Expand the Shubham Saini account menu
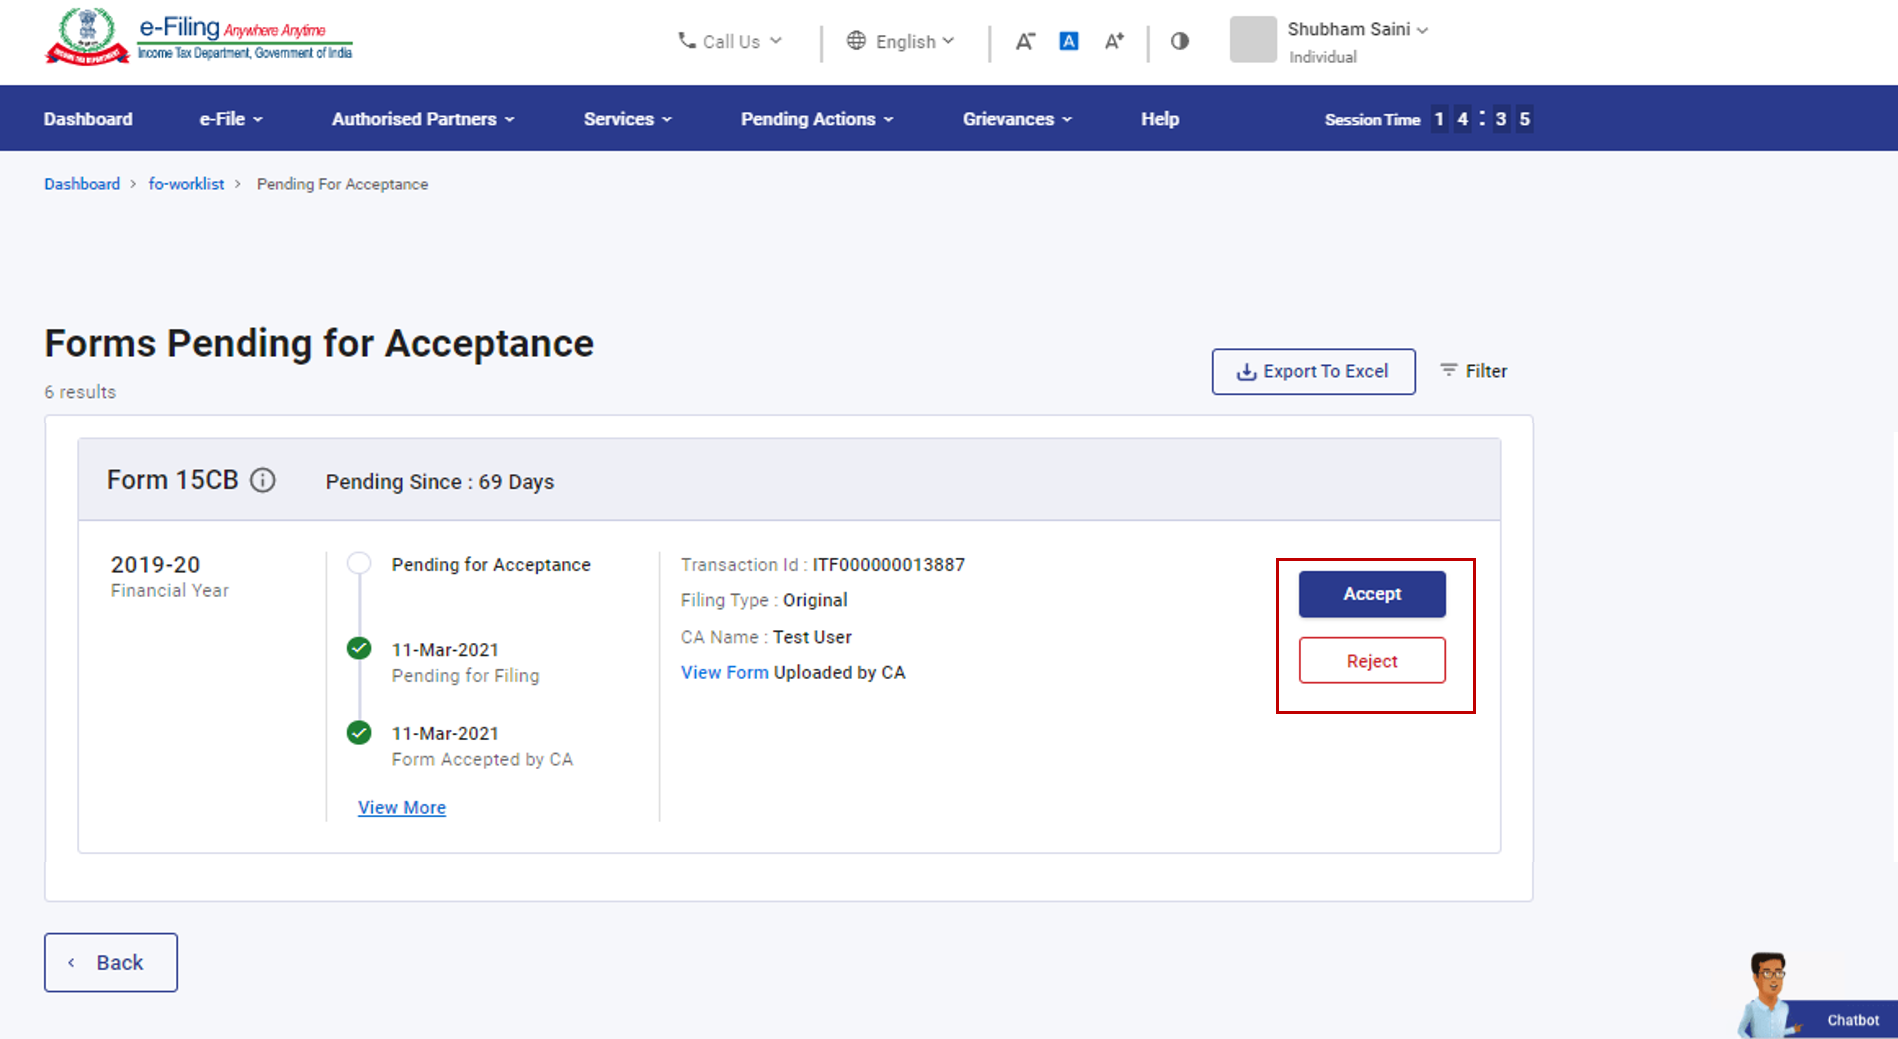The width and height of the screenshot is (1898, 1039). coord(1357,29)
